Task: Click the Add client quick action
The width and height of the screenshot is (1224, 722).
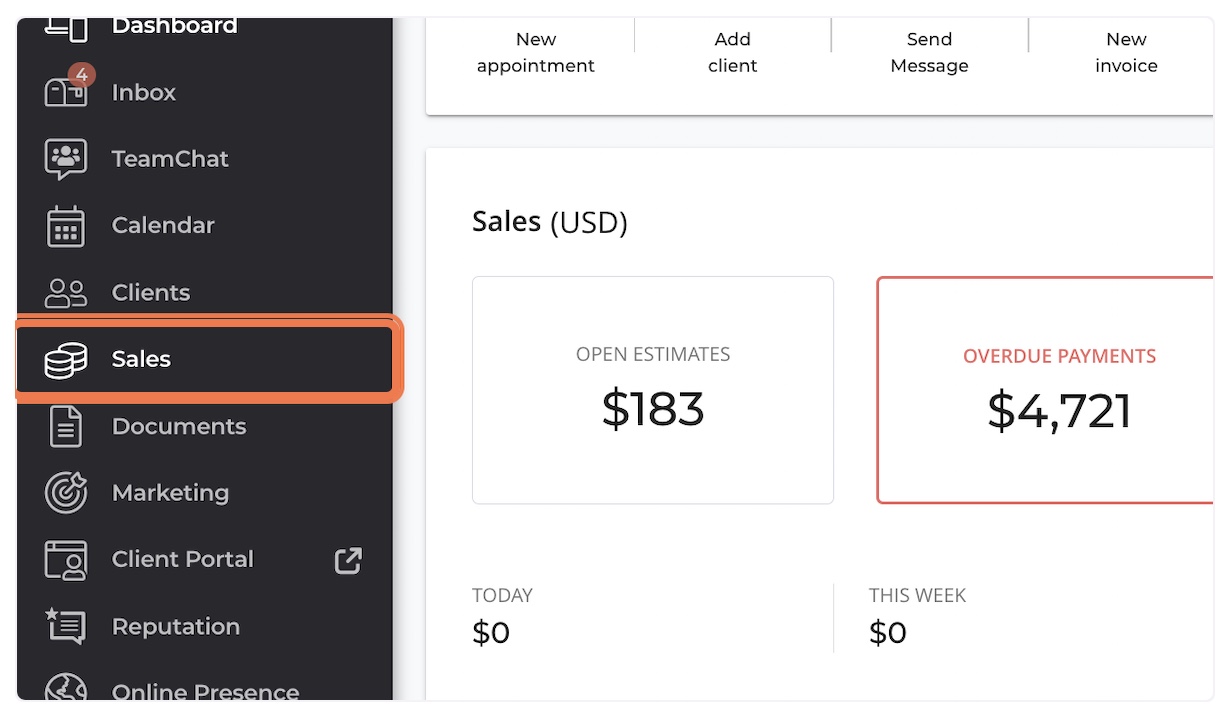Action: (x=732, y=53)
